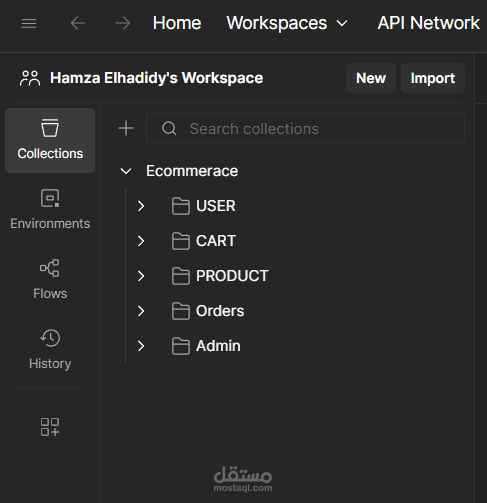
Task: Select the Orders folder label
Action: tap(220, 311)
